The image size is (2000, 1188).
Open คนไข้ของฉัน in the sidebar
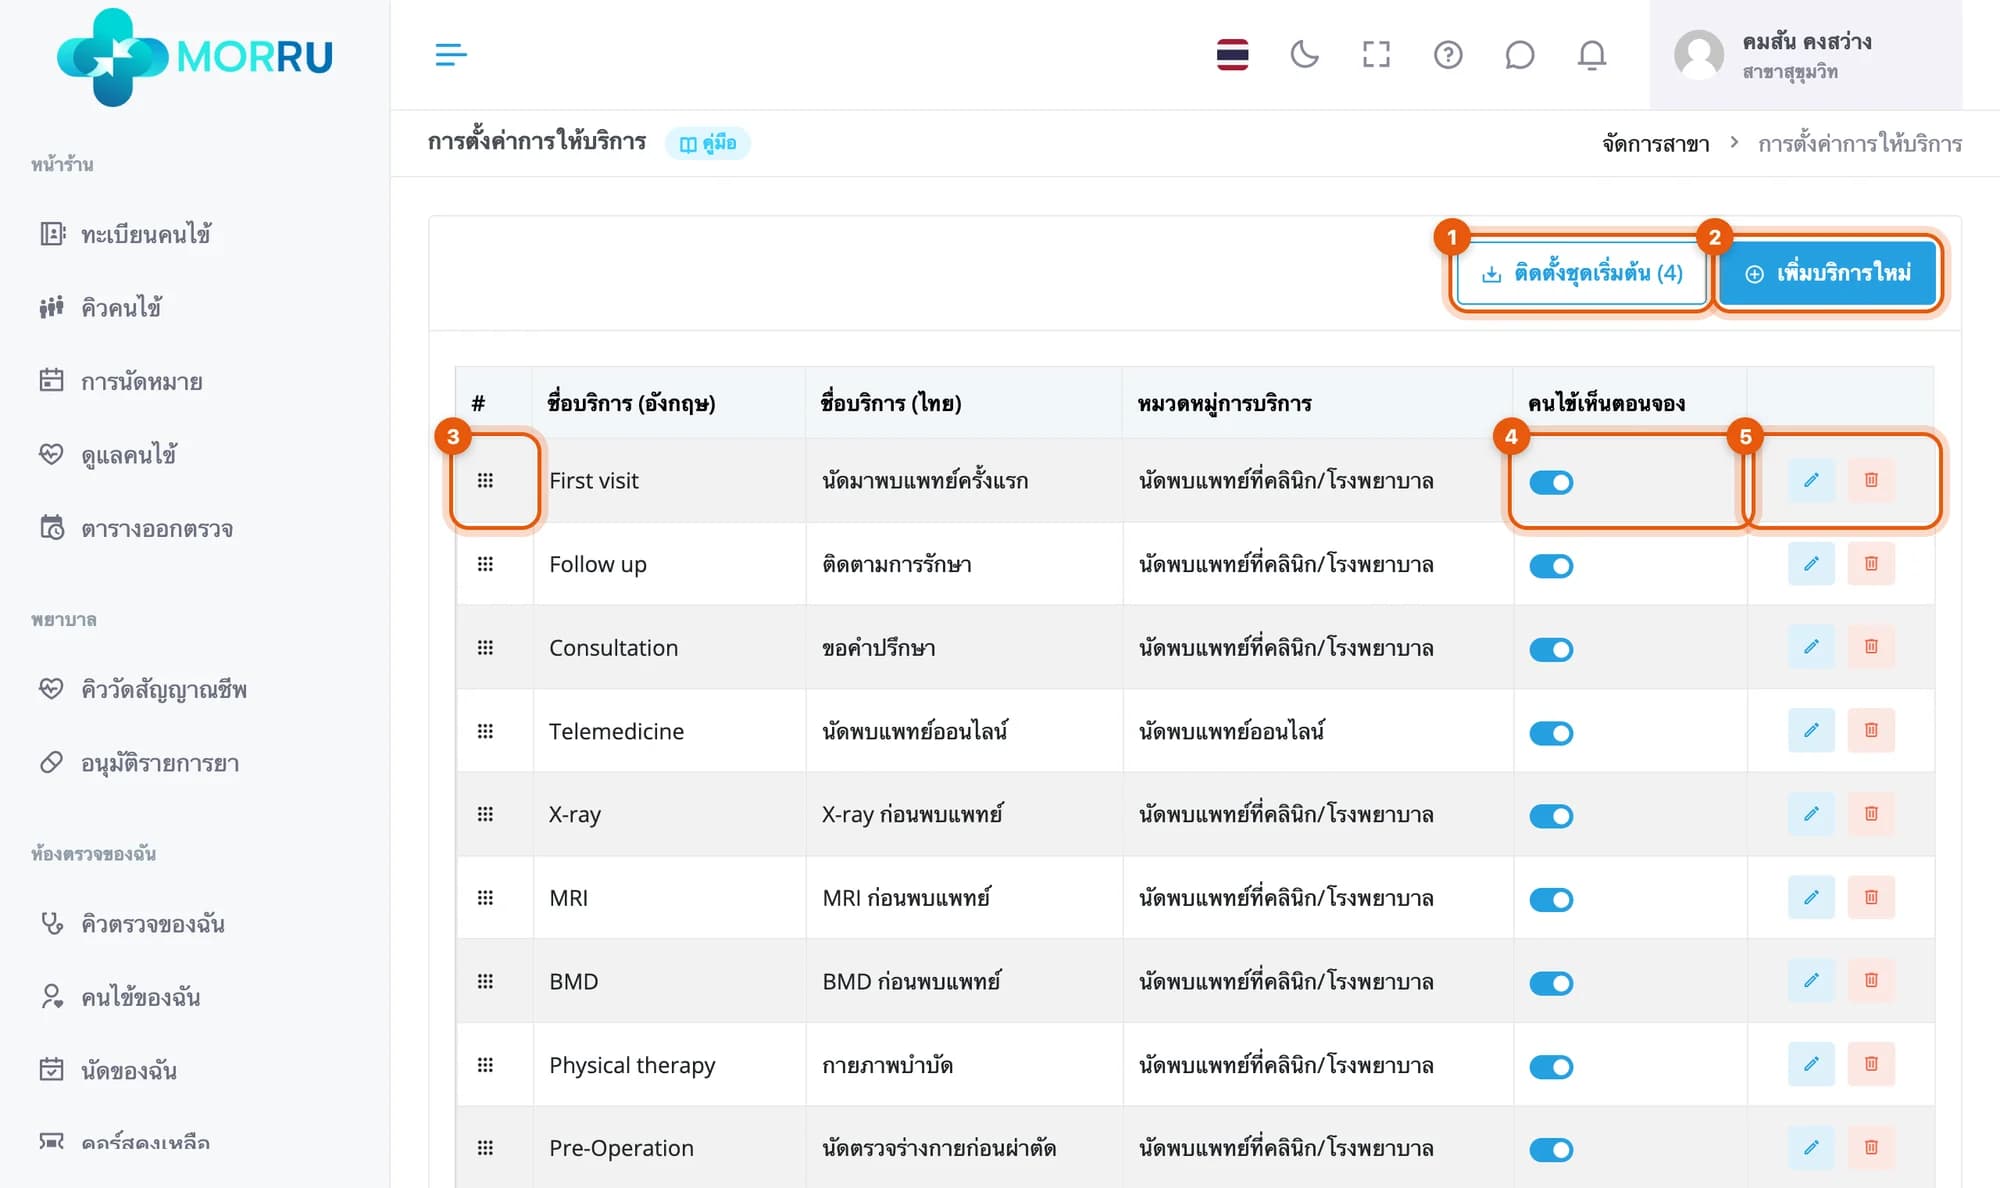pos(120,997)
